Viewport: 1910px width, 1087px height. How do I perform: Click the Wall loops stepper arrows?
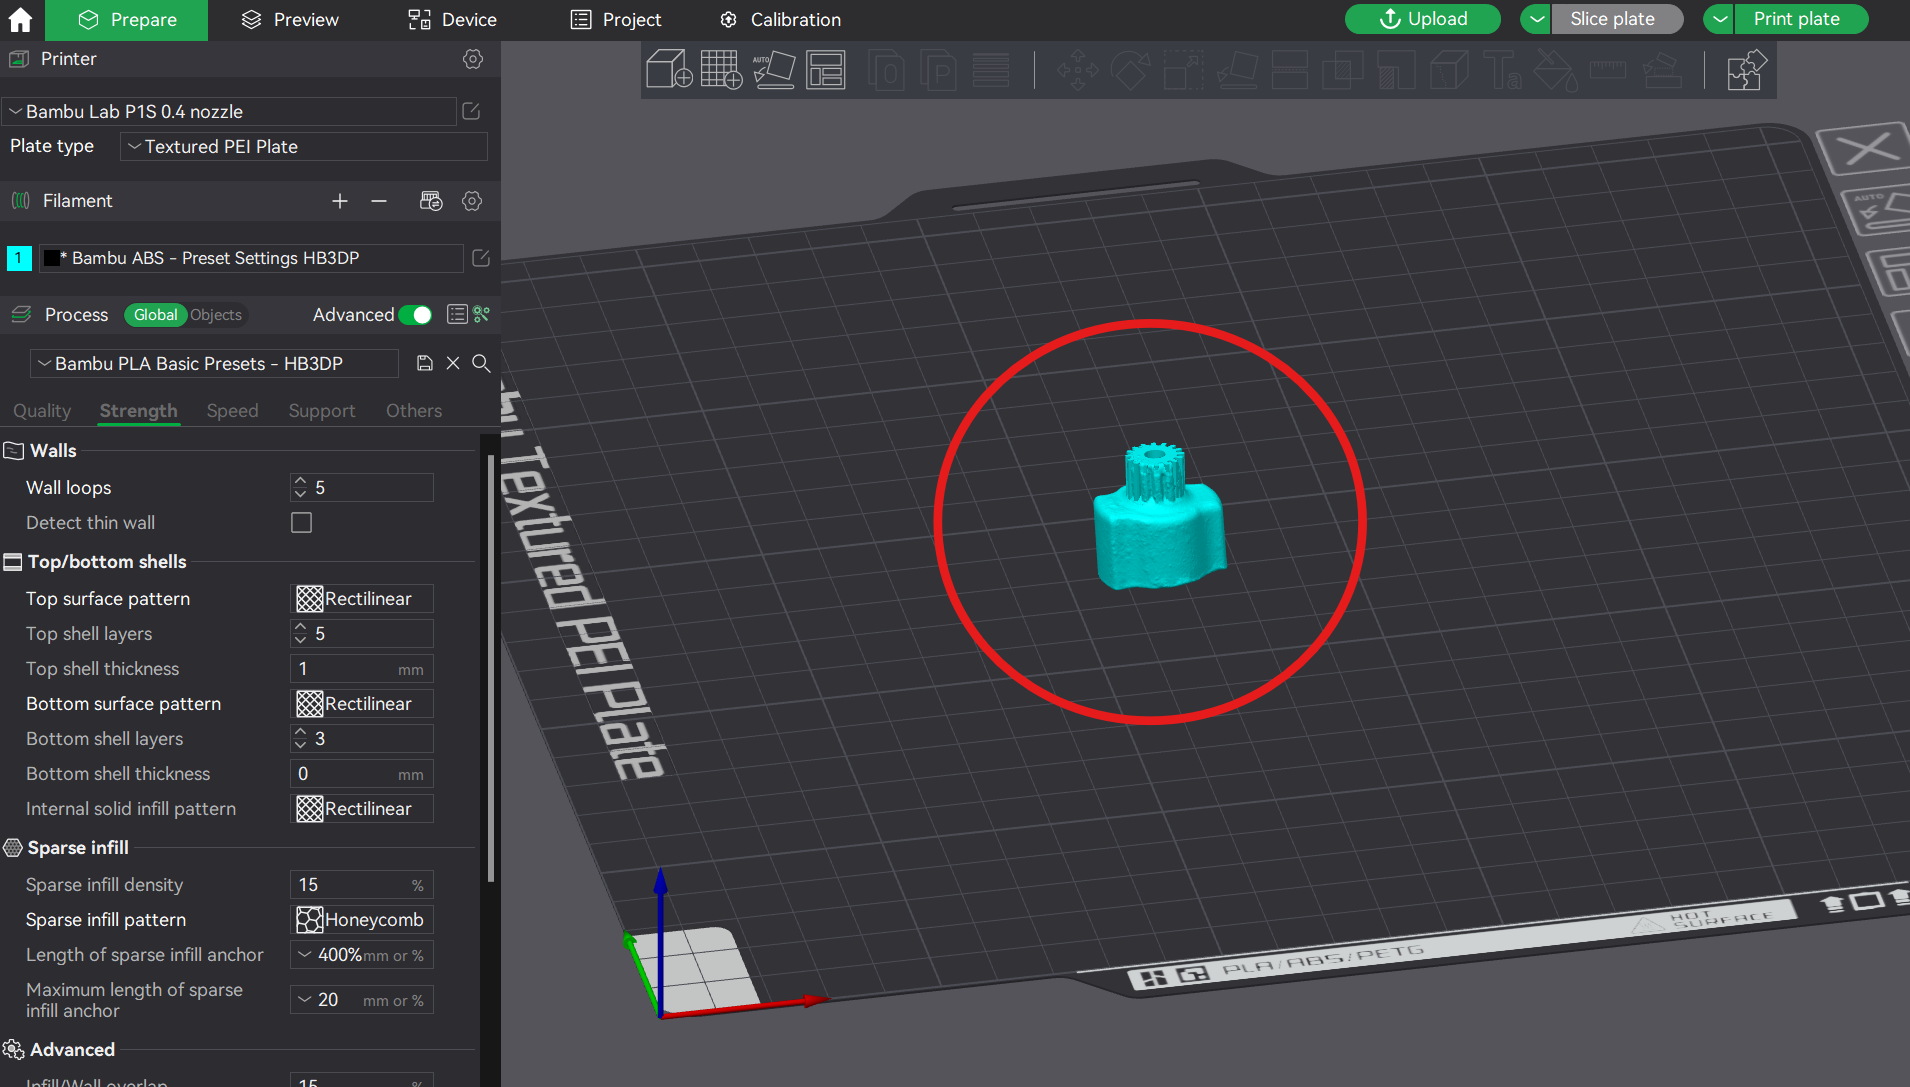click(301, 488)
